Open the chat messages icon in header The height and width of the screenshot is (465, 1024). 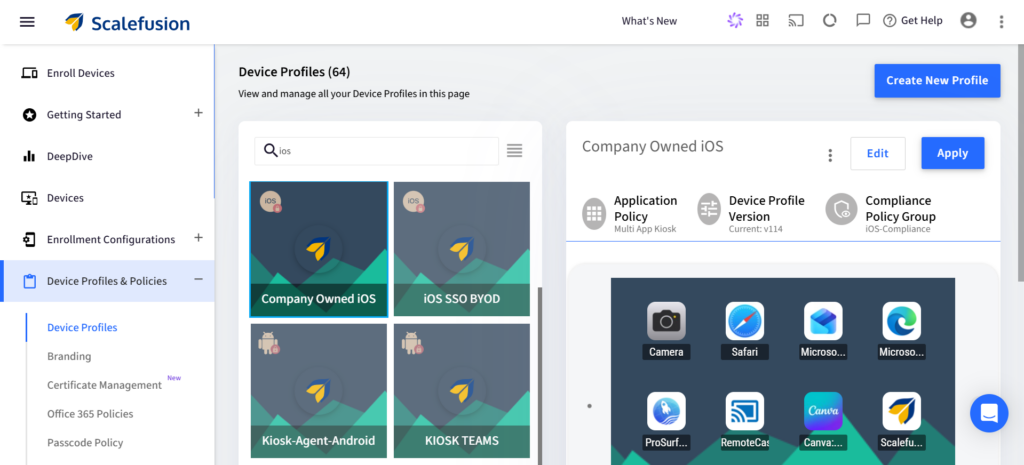(x=863, y=21)
